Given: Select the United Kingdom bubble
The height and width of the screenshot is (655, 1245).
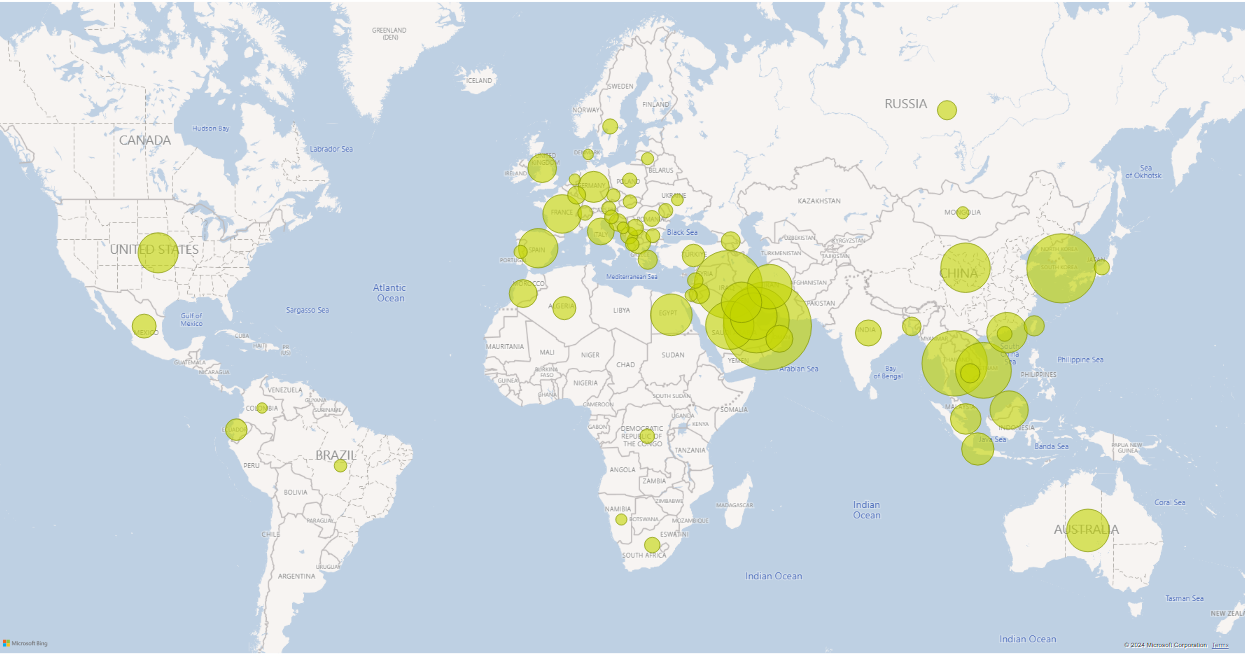Looking at the screenshot, I should point(542,168).
